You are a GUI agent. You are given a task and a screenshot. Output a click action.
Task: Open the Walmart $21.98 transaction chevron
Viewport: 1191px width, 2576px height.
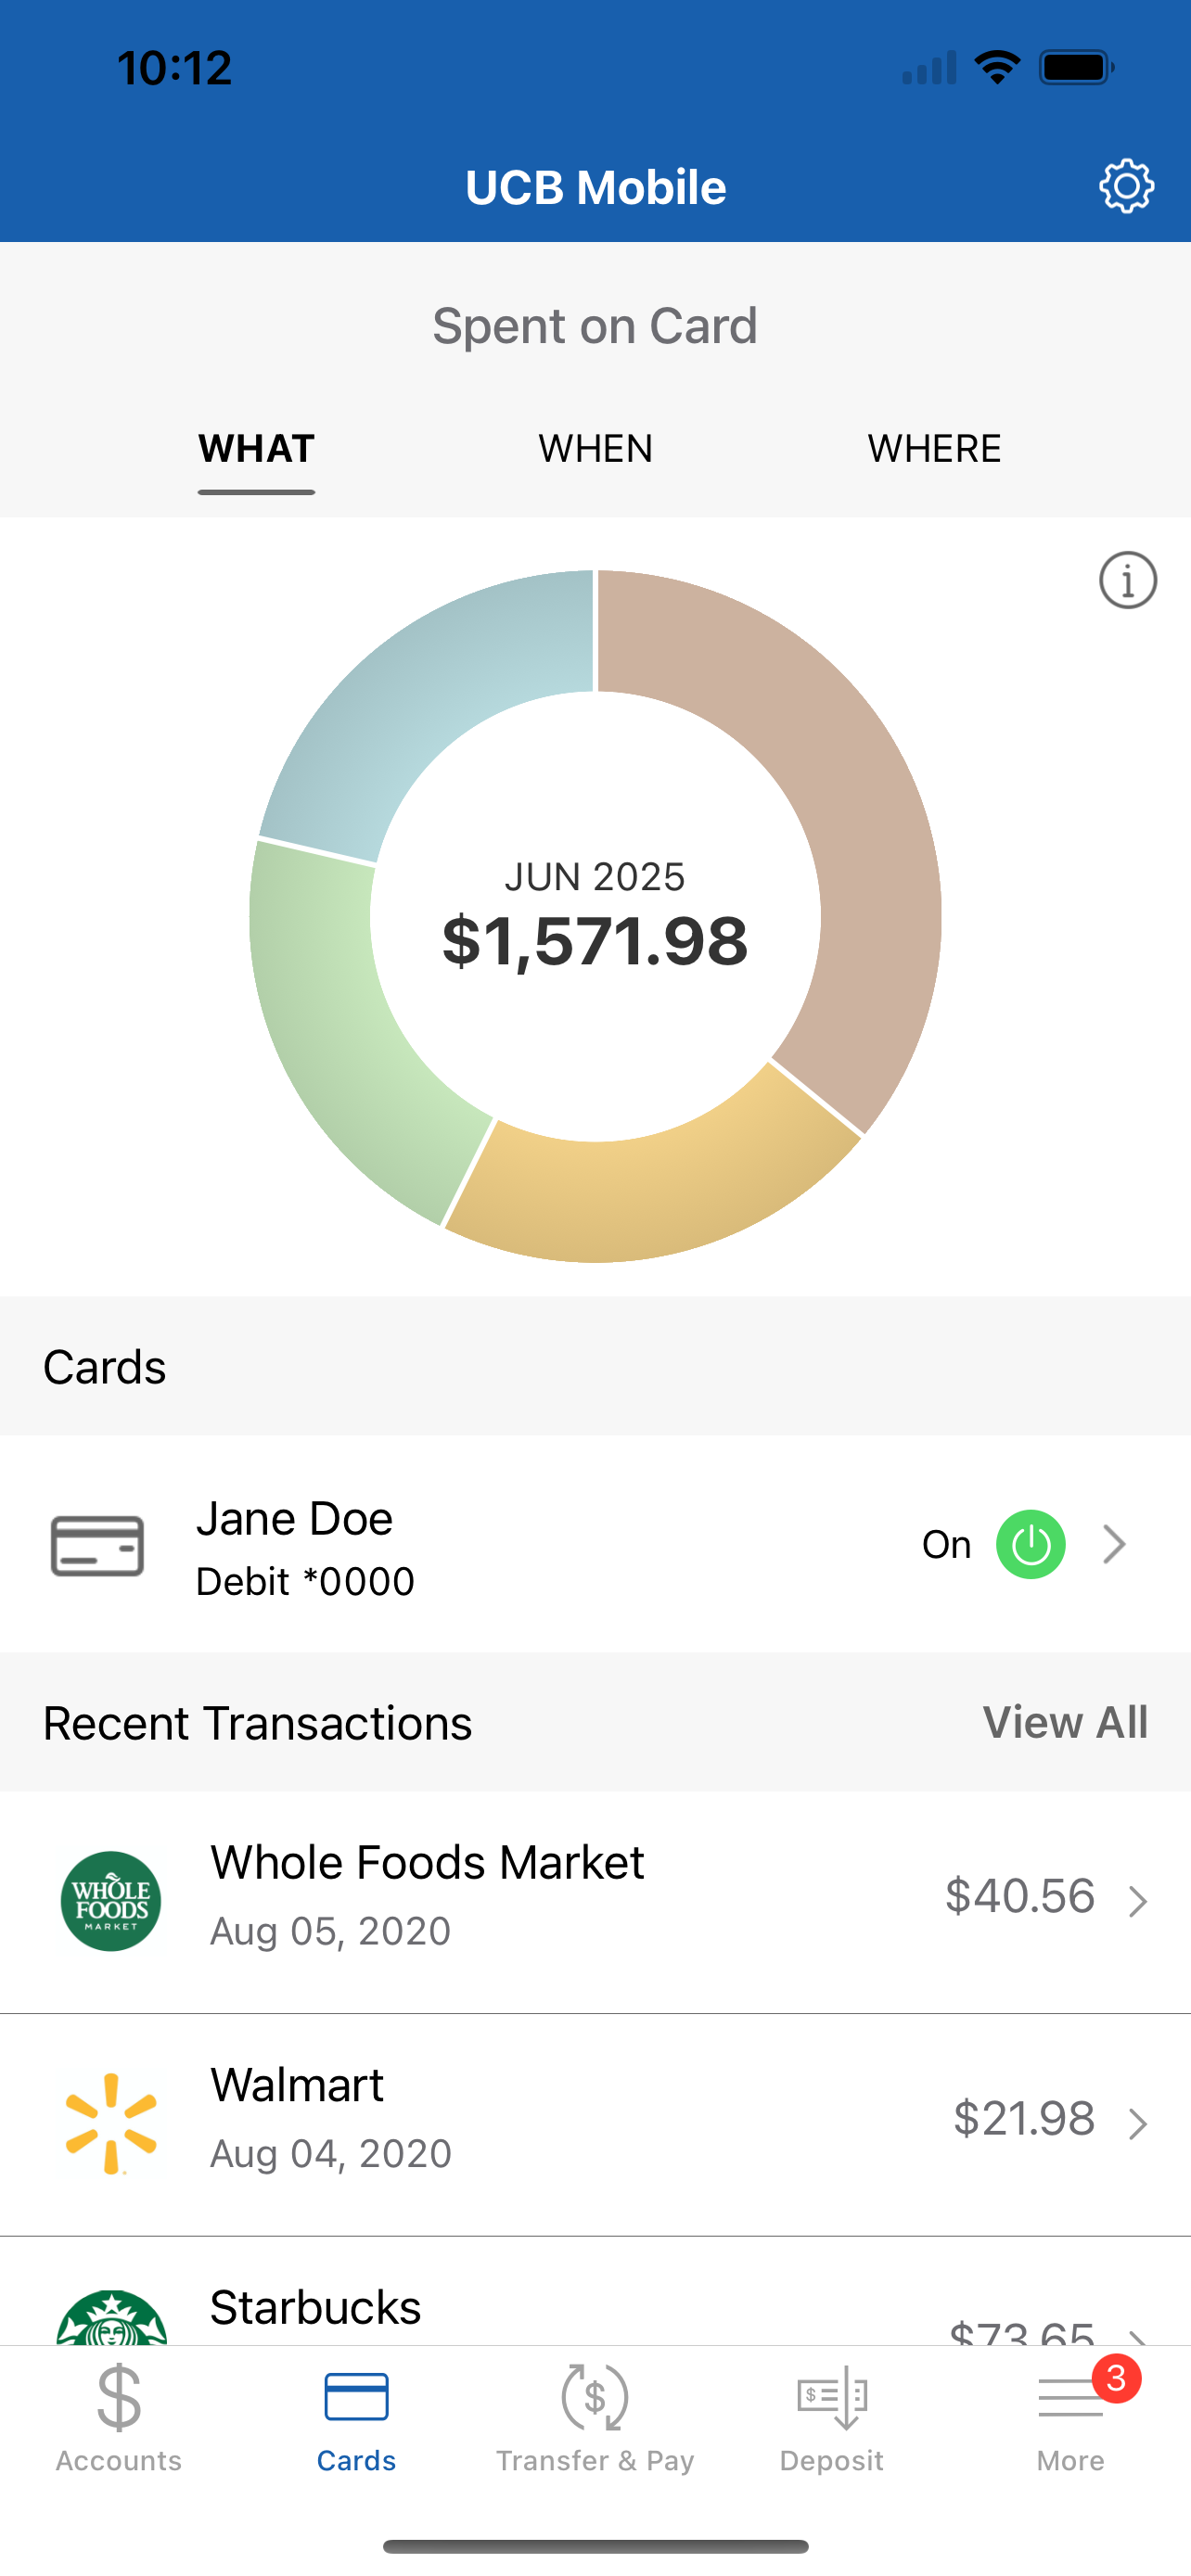1137,2124
